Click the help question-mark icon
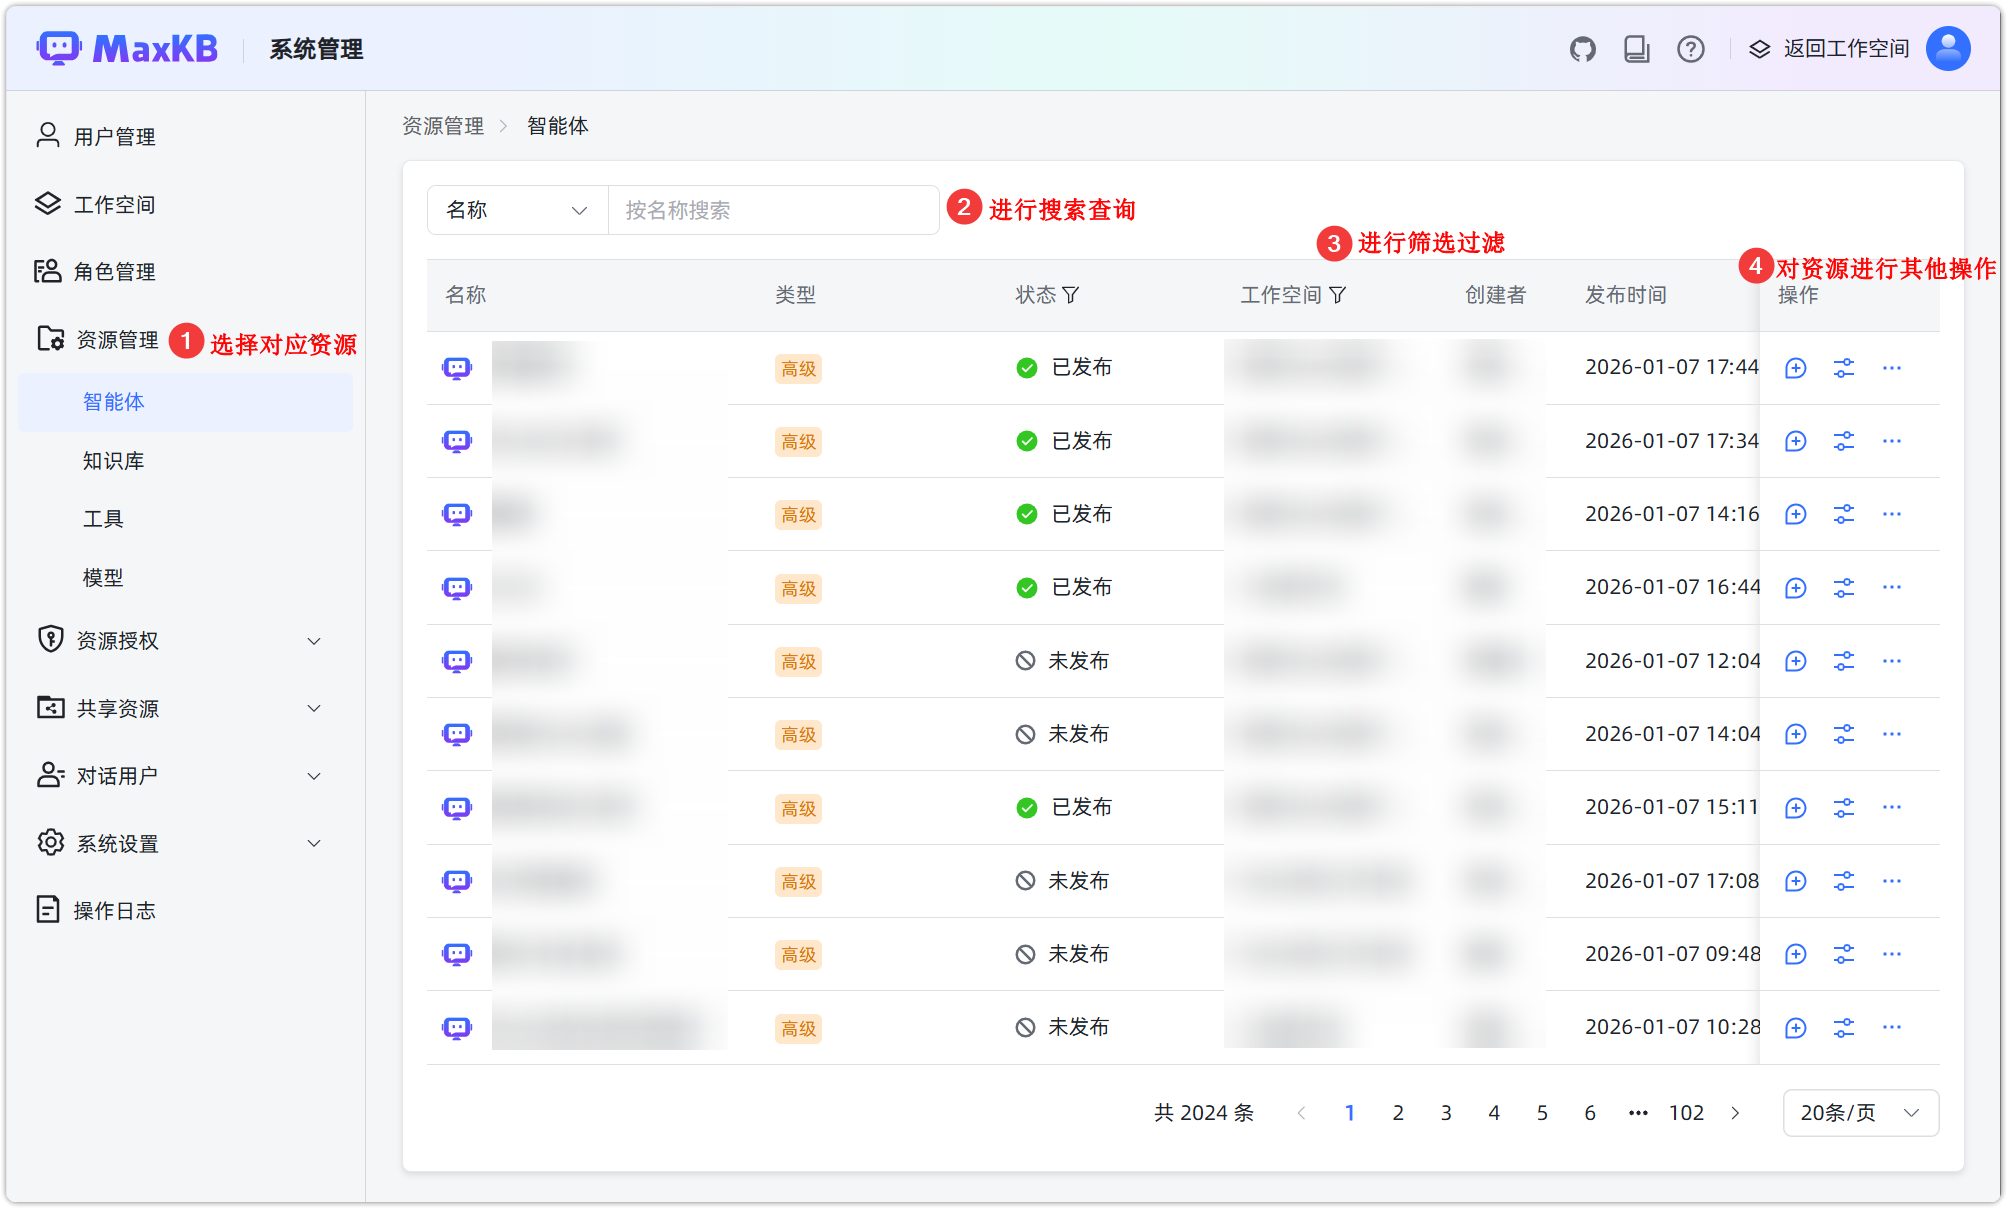This screenshot has height=1208, width=2007. (x=1690, y=48)
